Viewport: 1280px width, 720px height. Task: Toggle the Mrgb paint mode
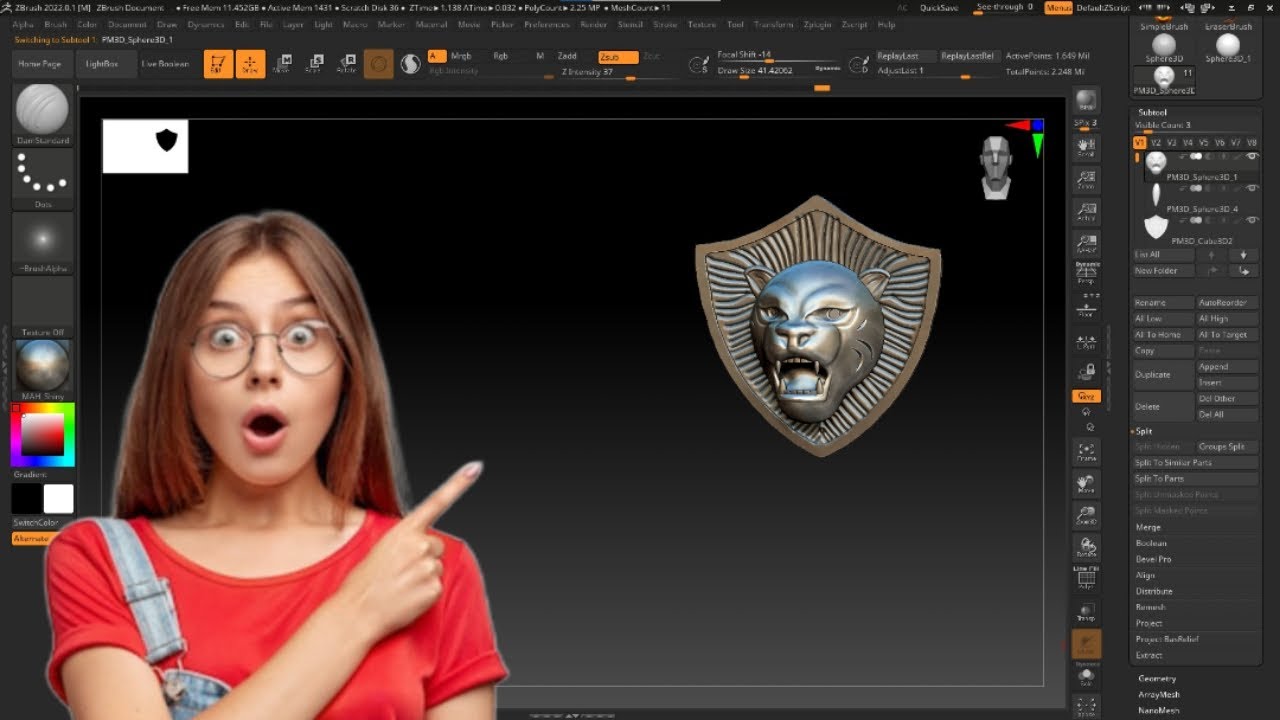[x=461, y=57]
